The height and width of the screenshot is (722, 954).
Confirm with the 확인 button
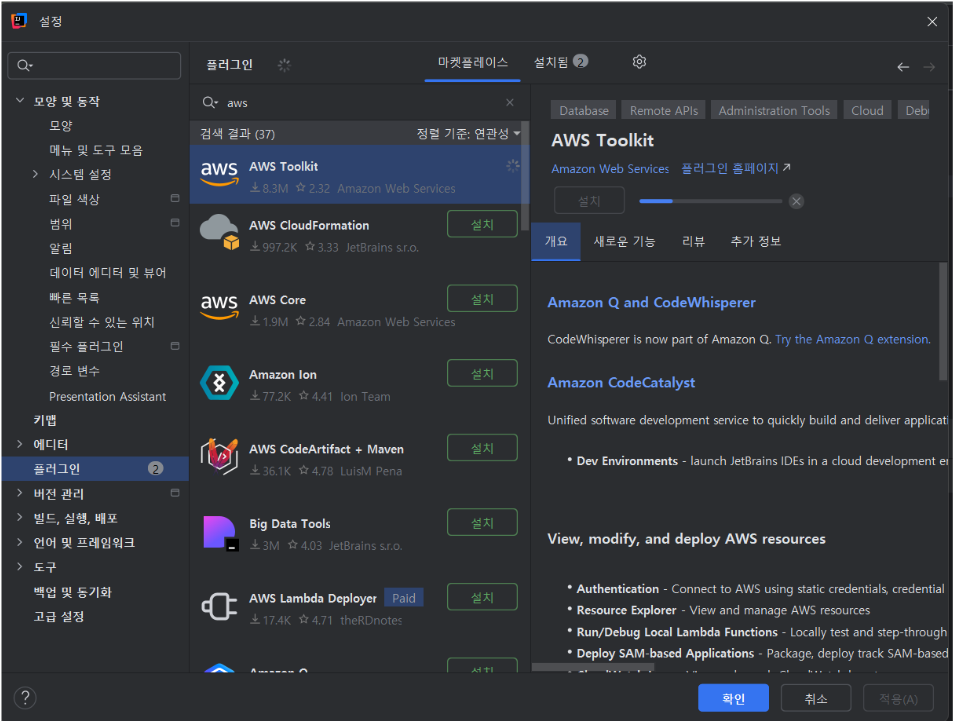point(733,698)
